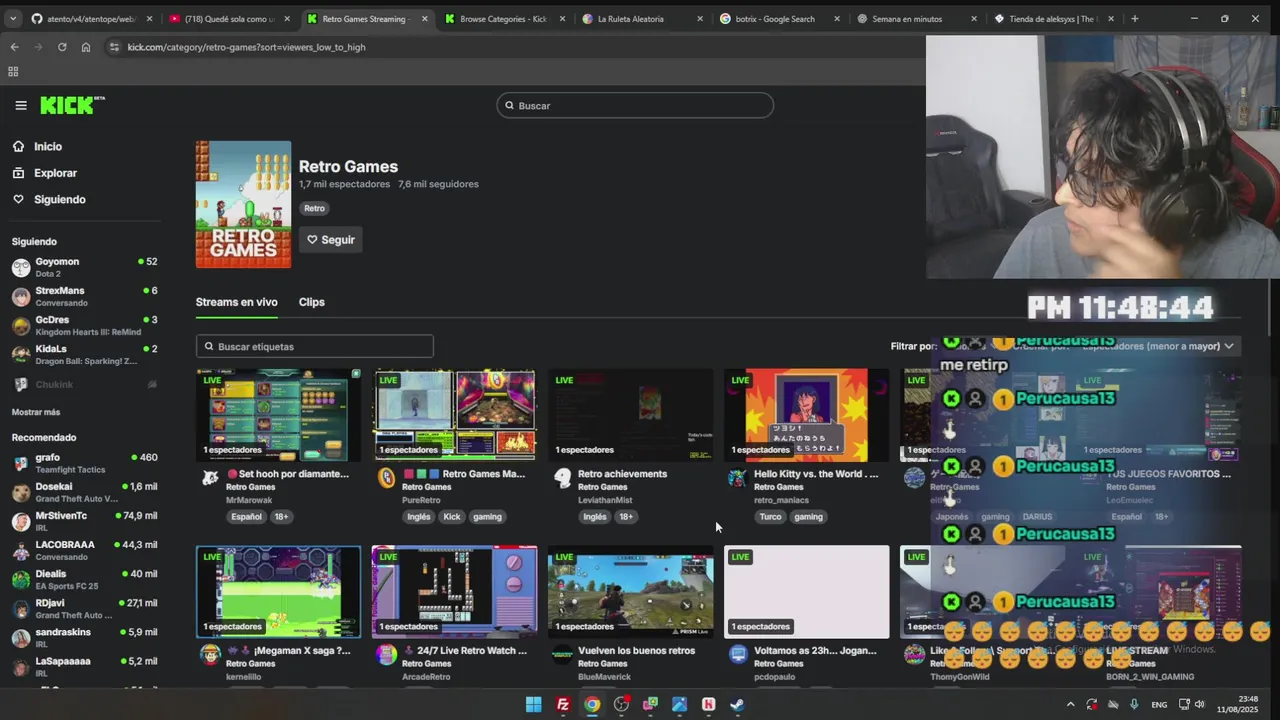Open the Retro achievements stream thumbnail
The image size is (1280, 720).
tap(631, 415)
